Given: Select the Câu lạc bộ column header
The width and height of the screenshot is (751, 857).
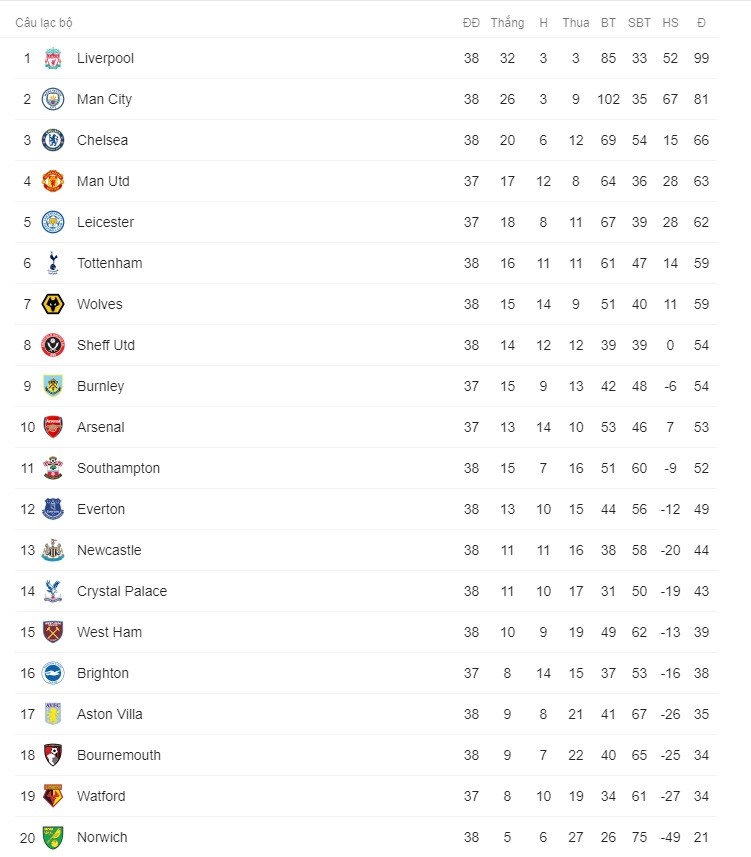Looking at the screenshot, I should [x=44, y=23].
